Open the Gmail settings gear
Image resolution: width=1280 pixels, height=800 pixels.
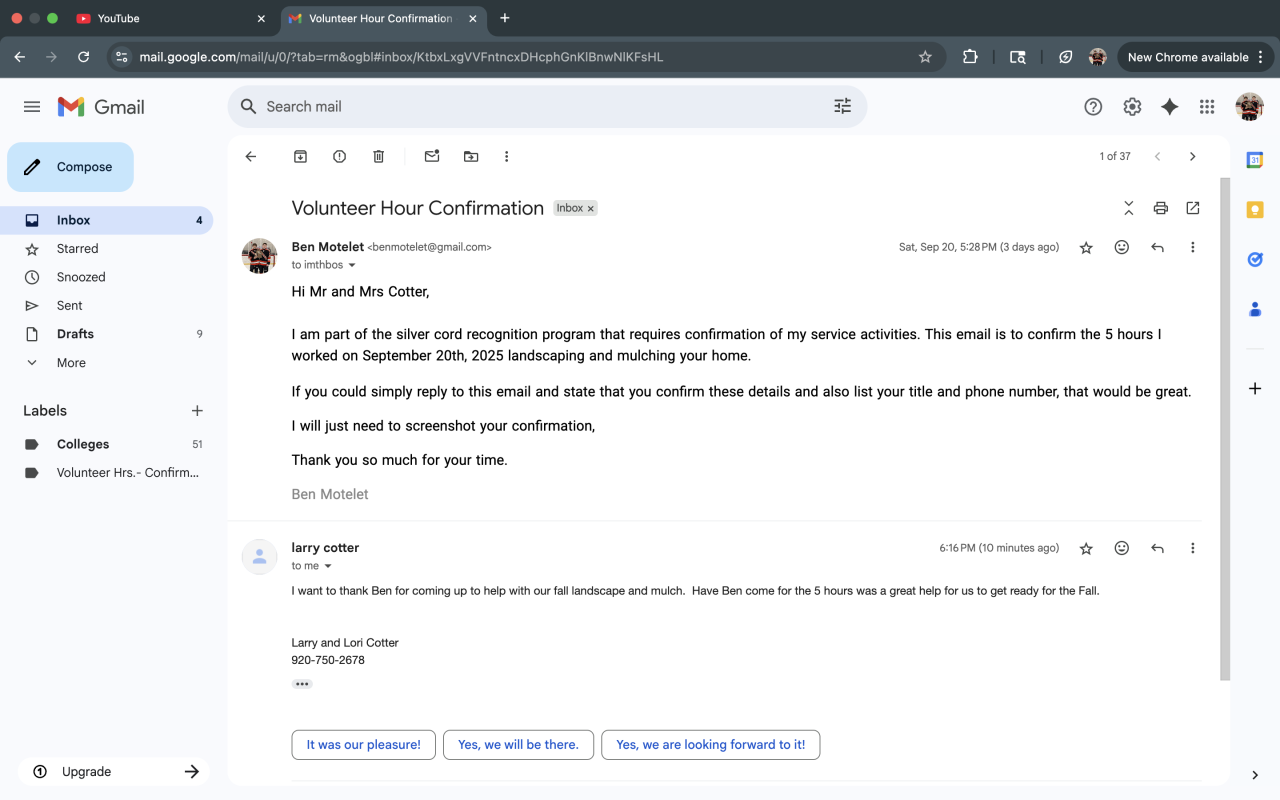tap(1132, 107)
